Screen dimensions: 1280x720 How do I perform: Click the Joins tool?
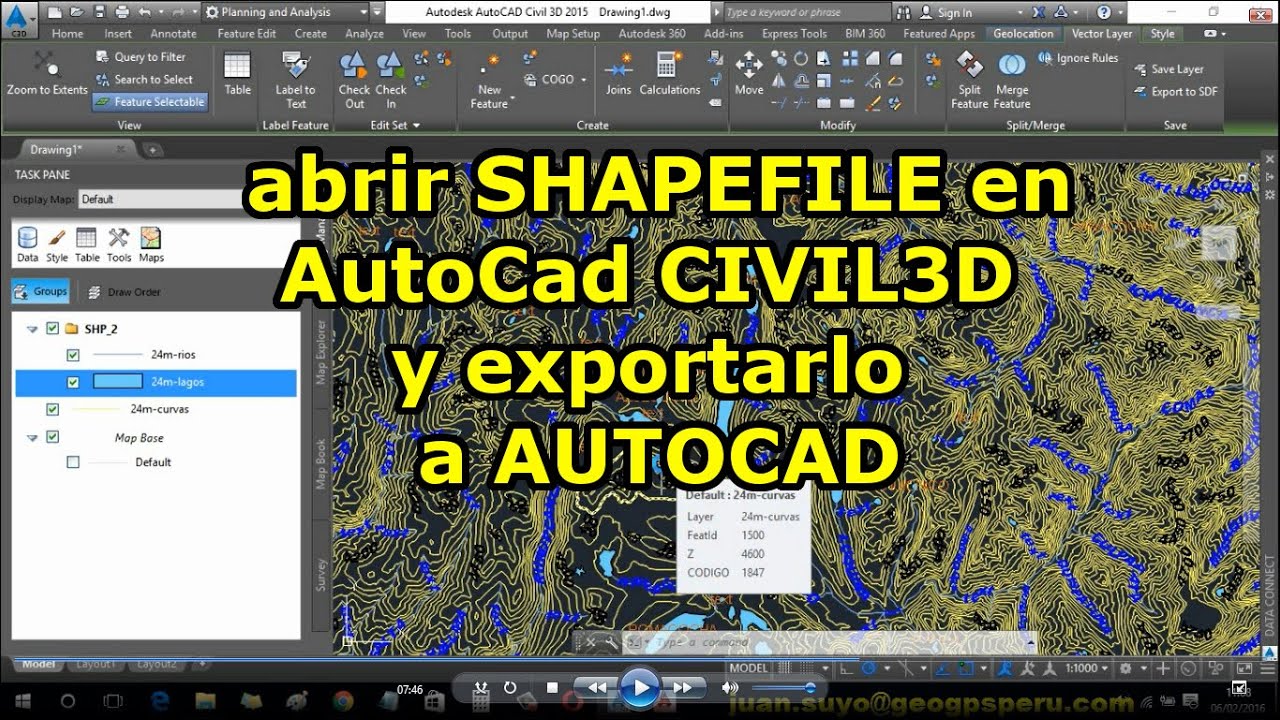[619, 74]
